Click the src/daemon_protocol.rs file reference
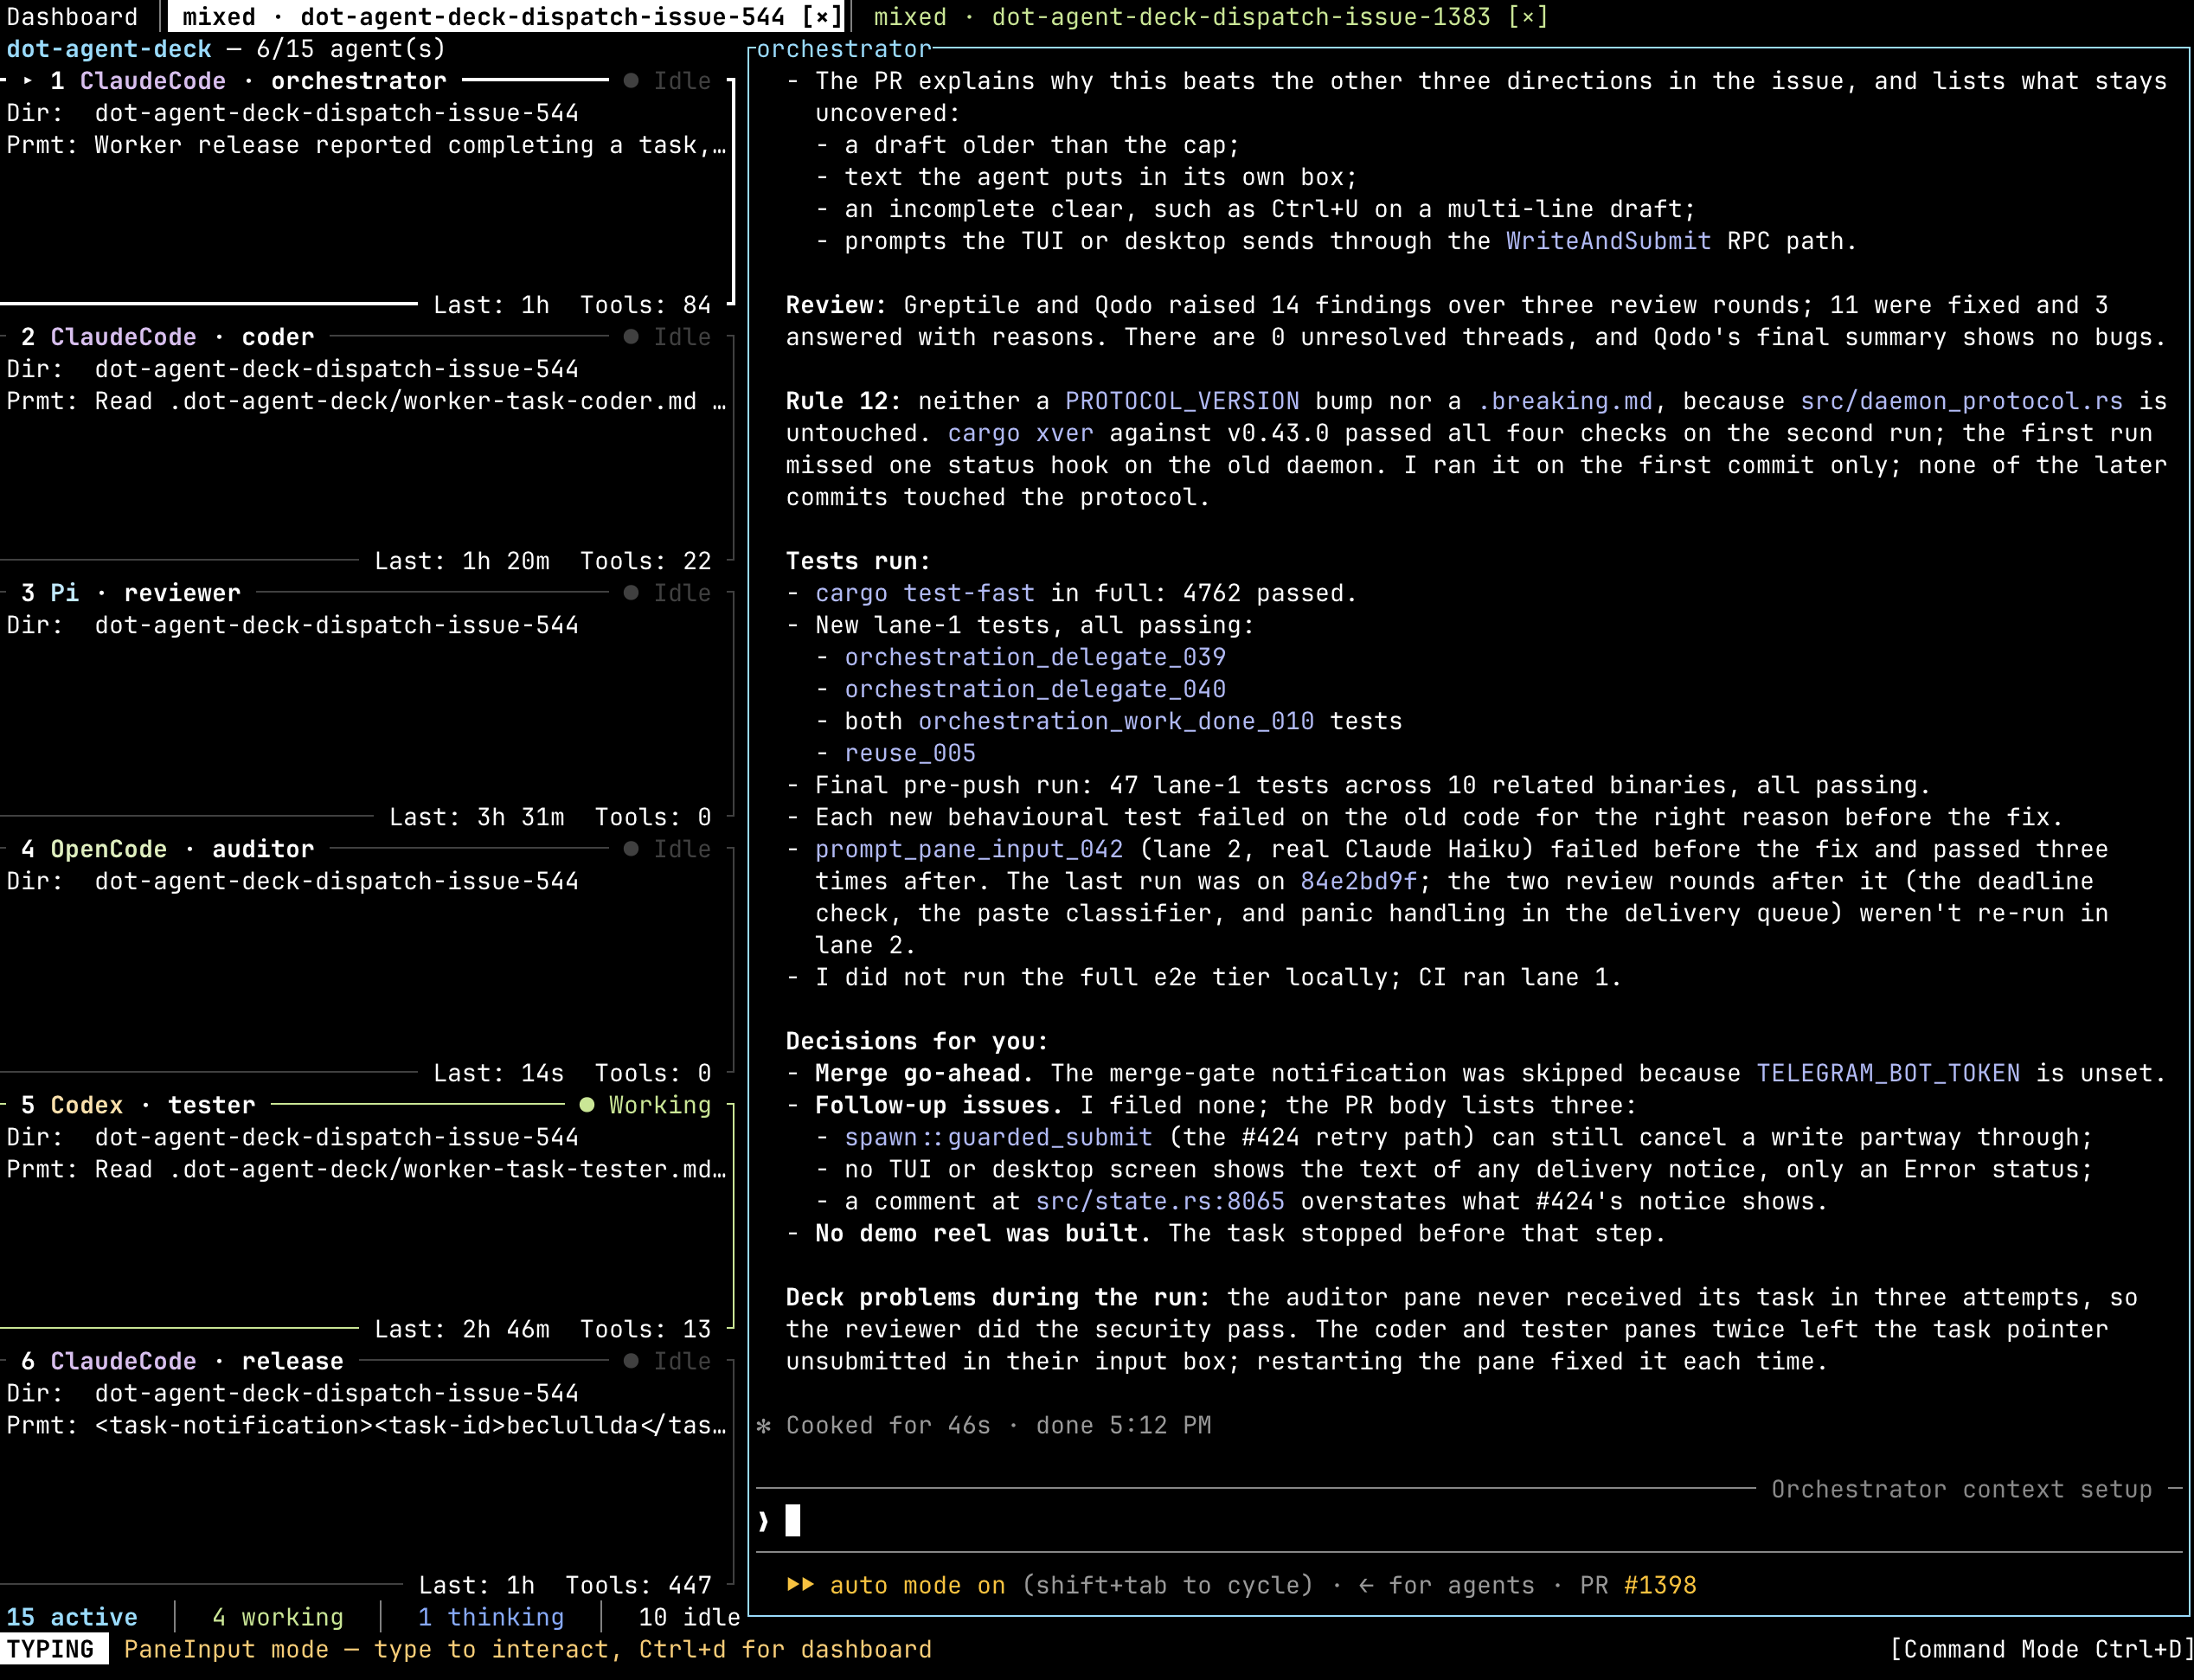Viewport: 2194px width, 1680px height. 1961,401
